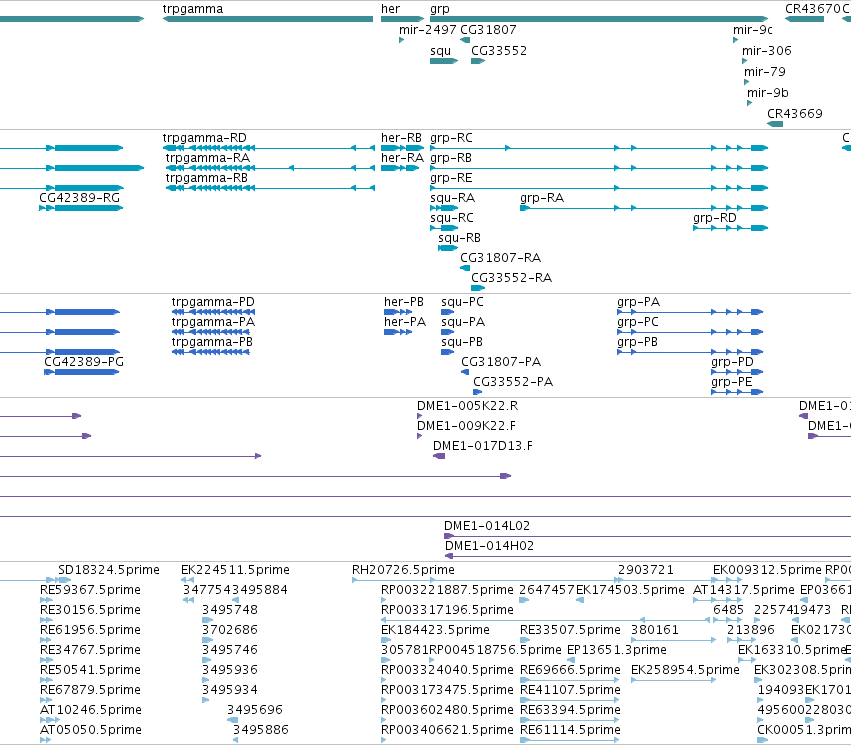Select the CG31807-PA protein label
This screenshot has height=745, width=851.
(501, 361)
